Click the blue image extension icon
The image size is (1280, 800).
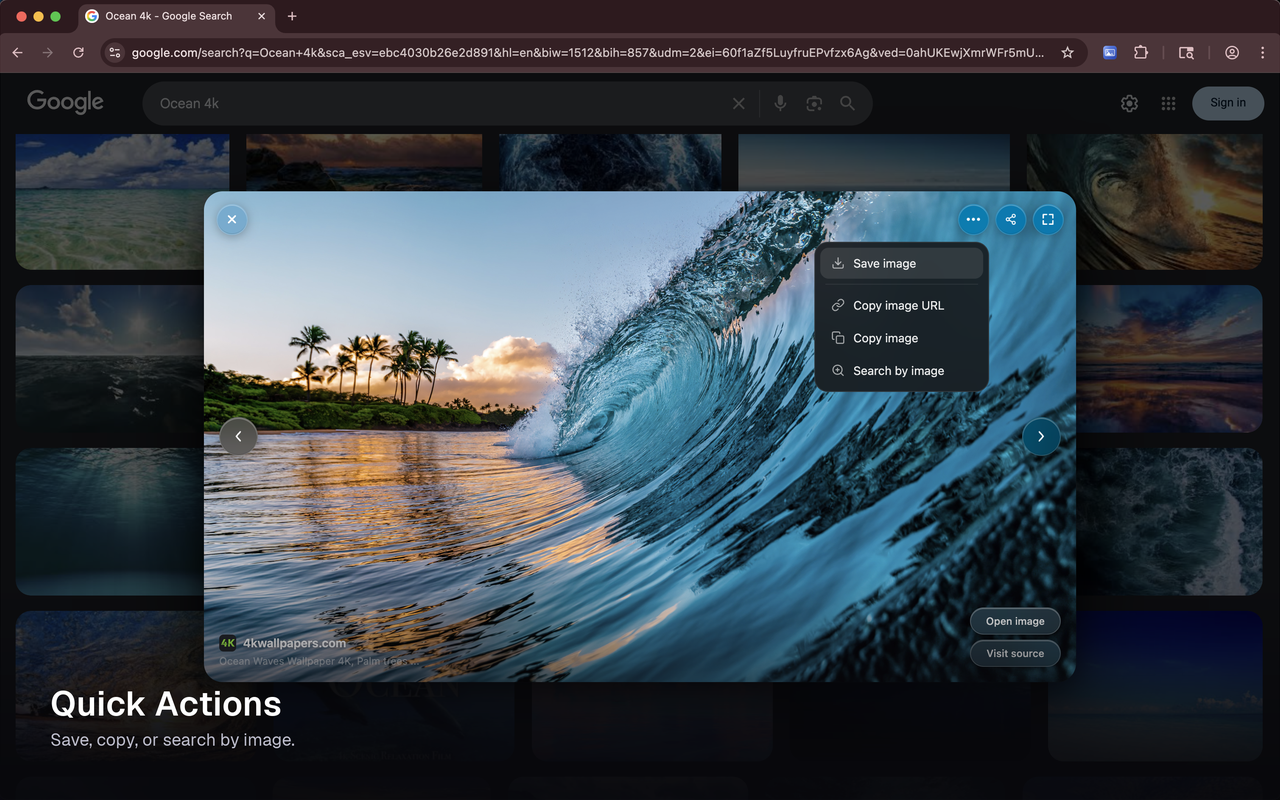(x=1109, y=53)
